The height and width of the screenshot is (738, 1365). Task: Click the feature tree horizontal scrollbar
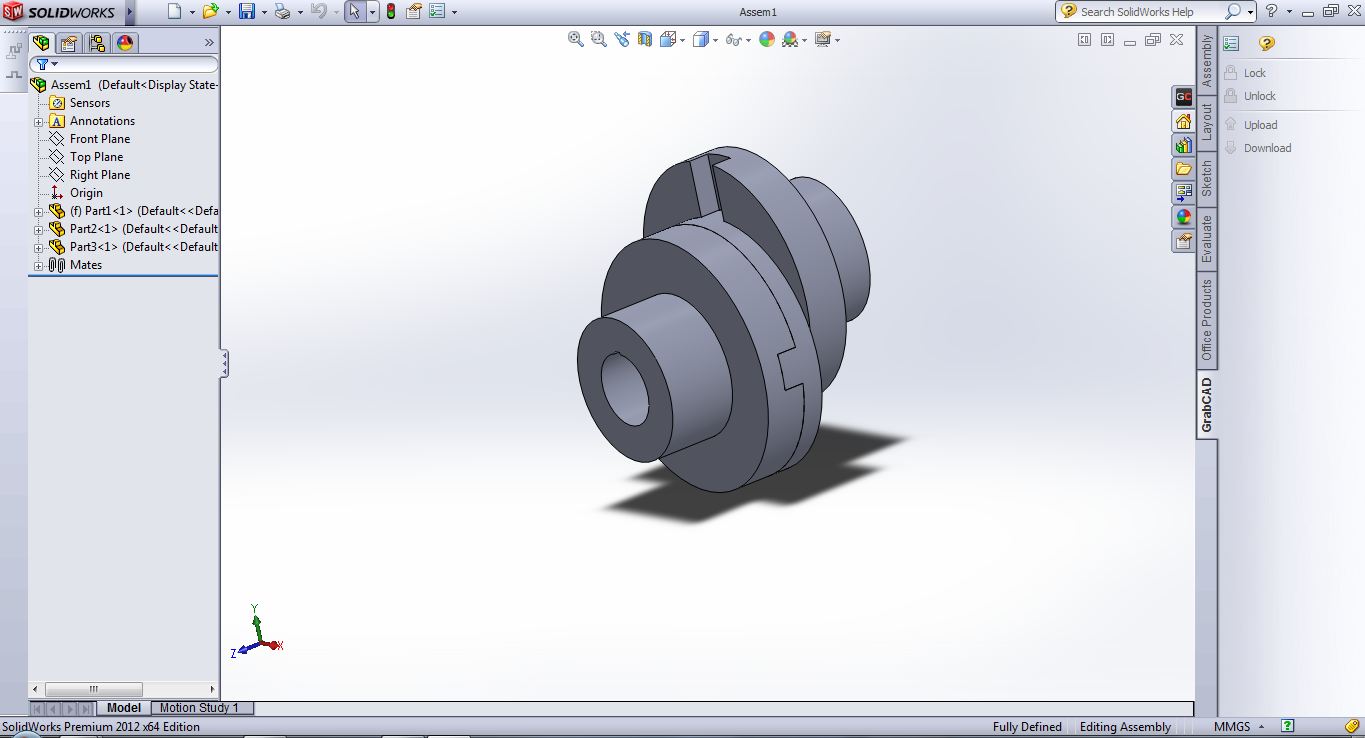click(x=124, y=689)
